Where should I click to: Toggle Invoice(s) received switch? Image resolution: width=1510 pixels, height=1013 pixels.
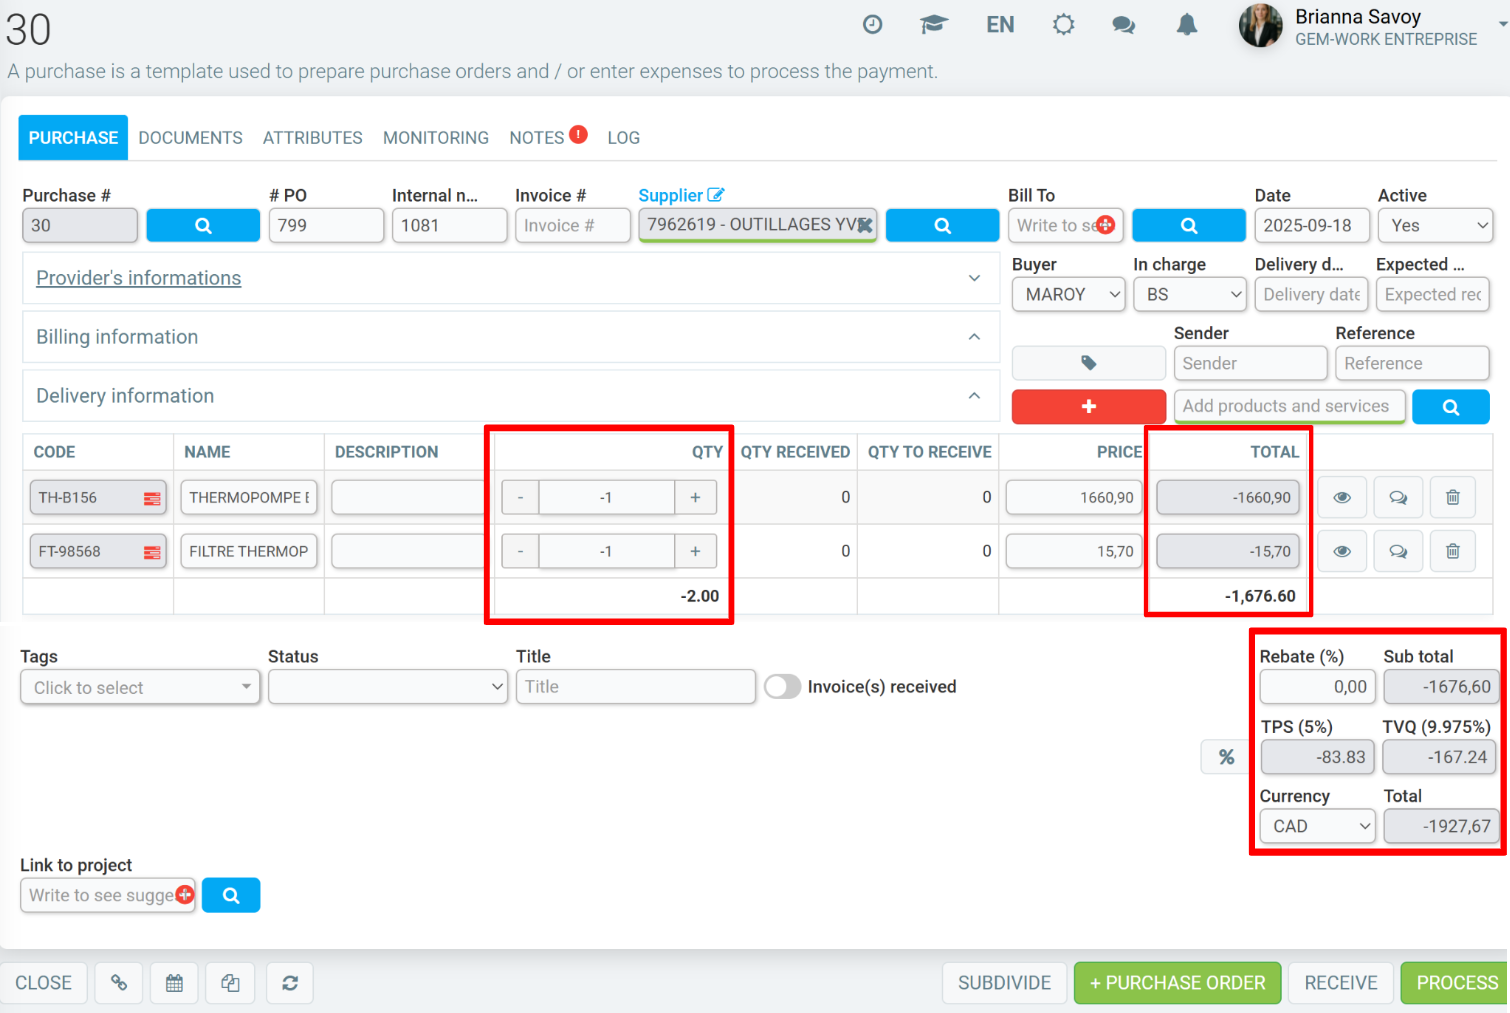tap(783, 686)
